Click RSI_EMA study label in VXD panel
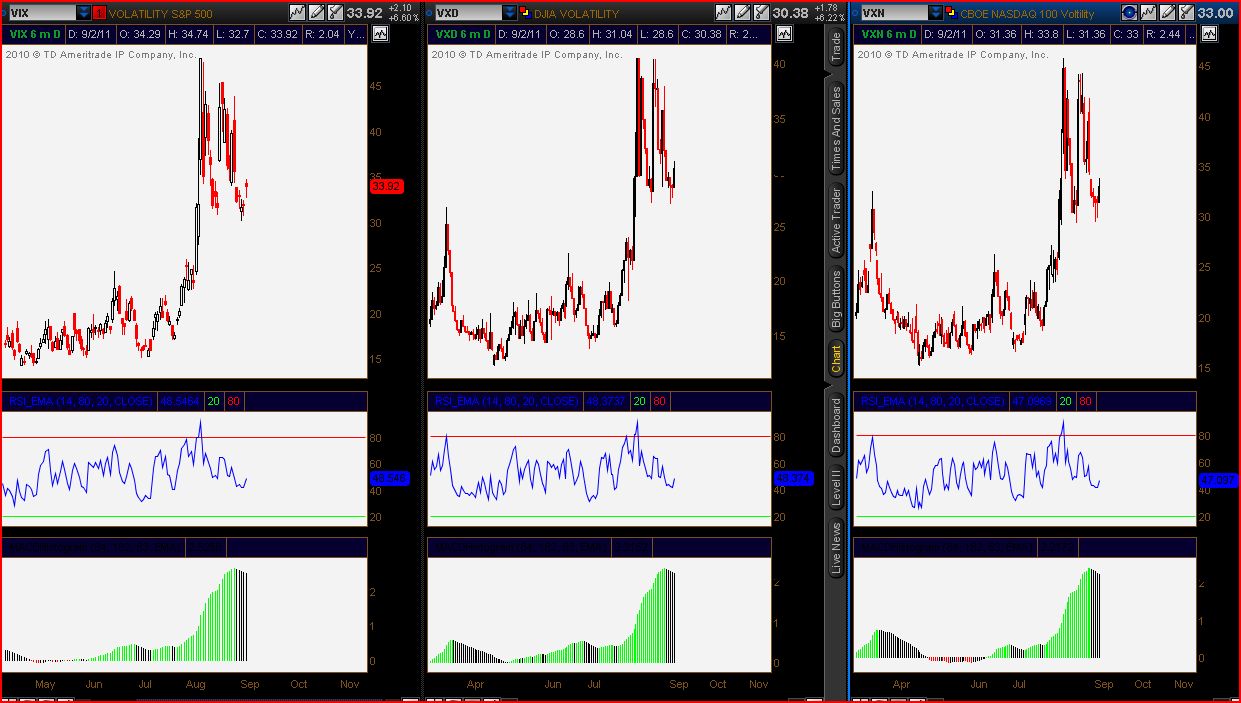Screen dimensions: 1241x703 coord(507,401)
